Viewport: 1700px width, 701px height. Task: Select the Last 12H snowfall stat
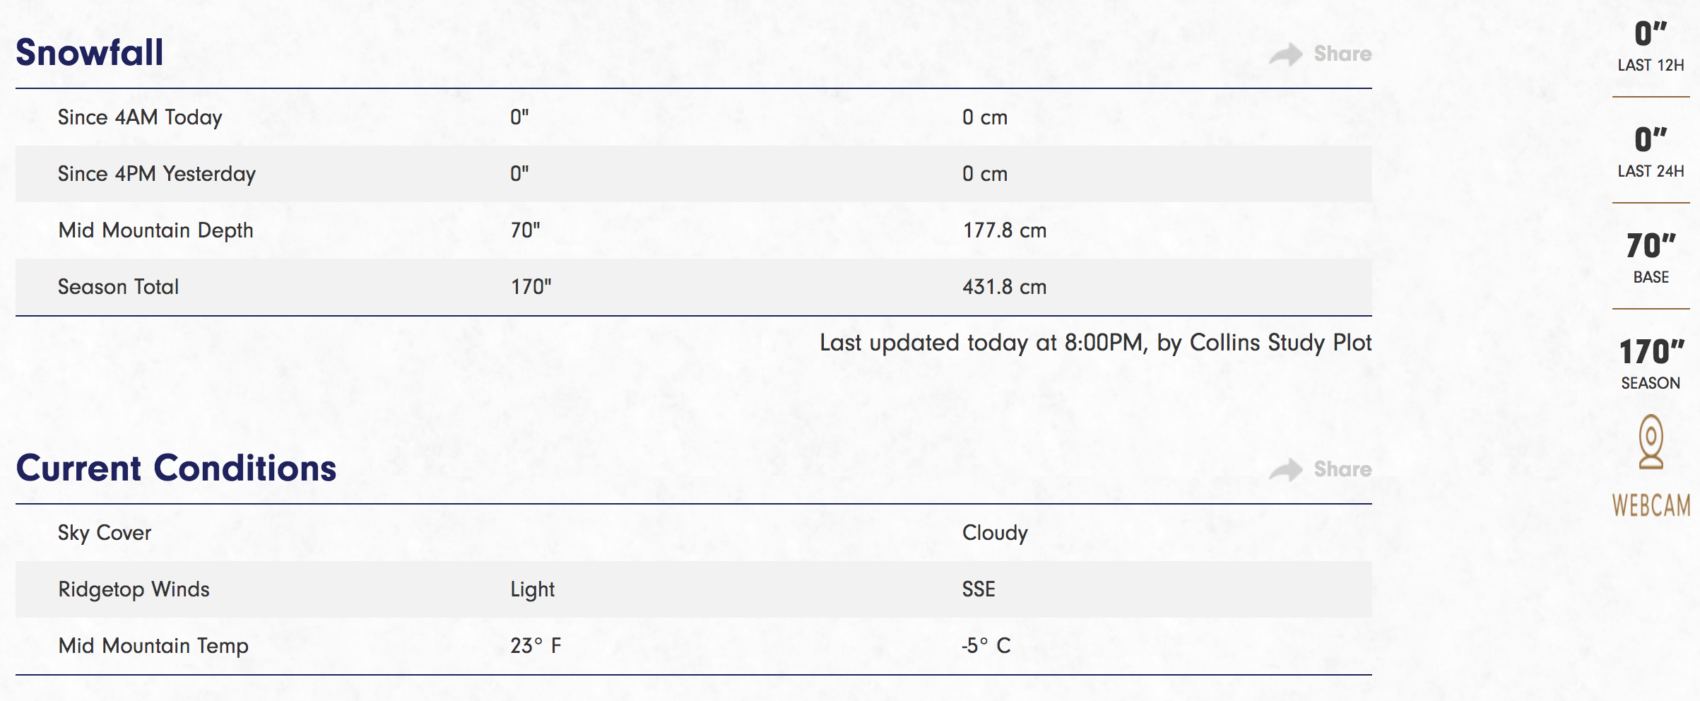click(1651, 46)
